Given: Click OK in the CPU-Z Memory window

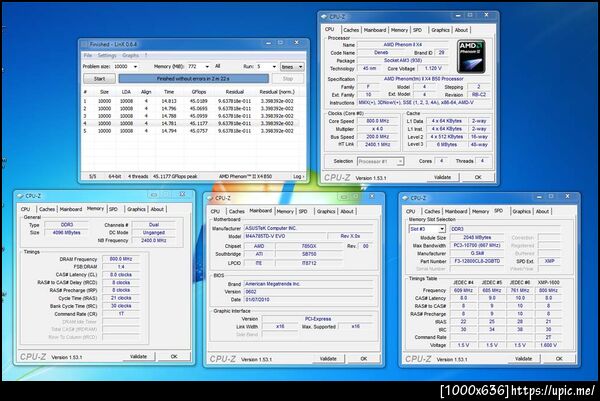Looking at the screenshot, I should click(174, 356).
